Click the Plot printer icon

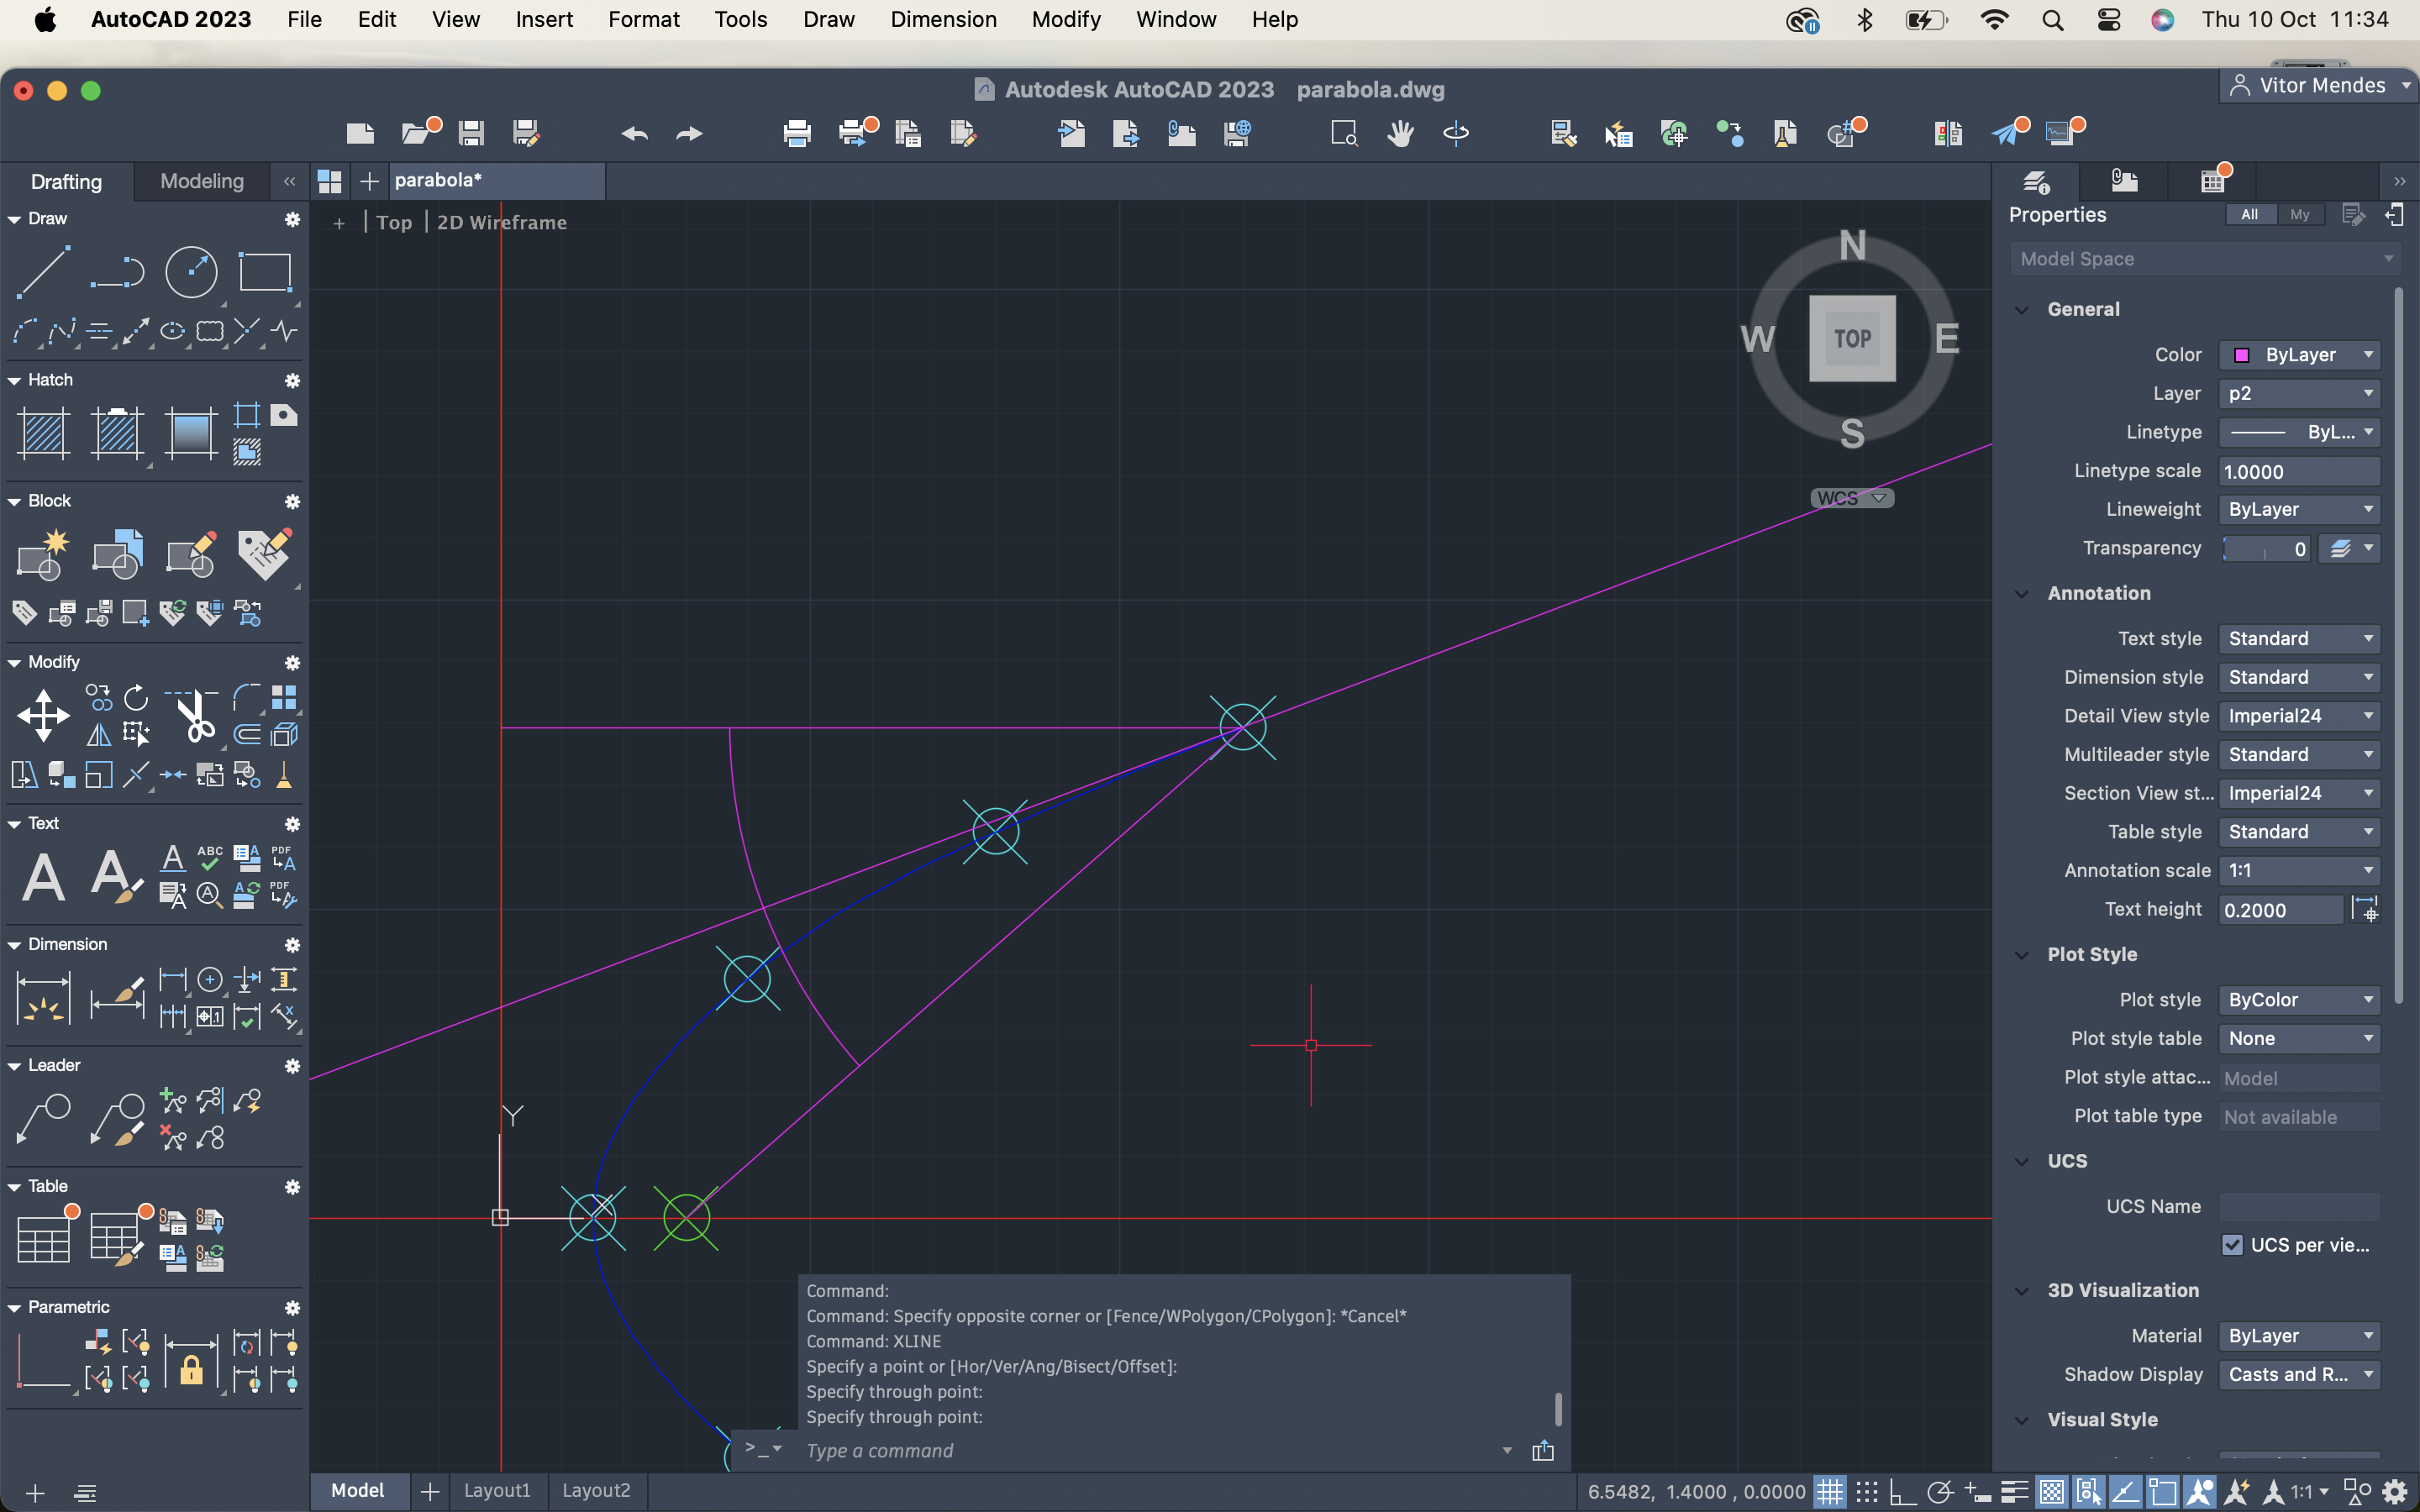[797, 133]
